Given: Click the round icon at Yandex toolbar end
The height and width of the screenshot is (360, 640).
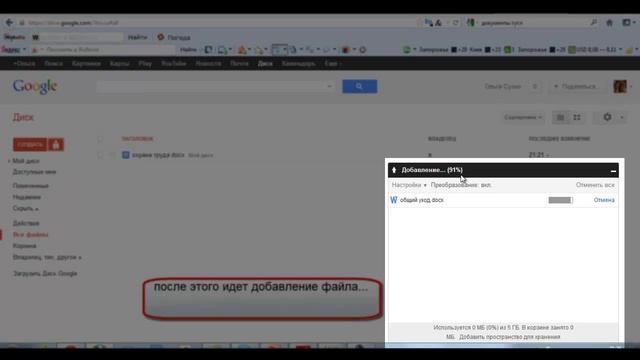Looking at the screenshot, I should tap(362, 50).
